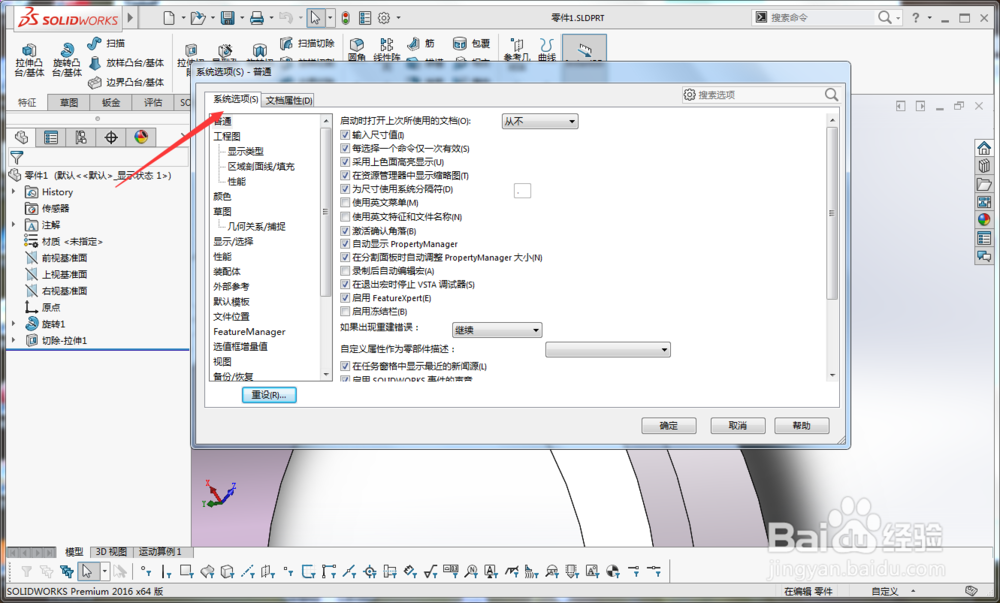Open the 从不 dropdown
The width and height of the screenshot is (1000, 603).
click(x=539, y=120)
